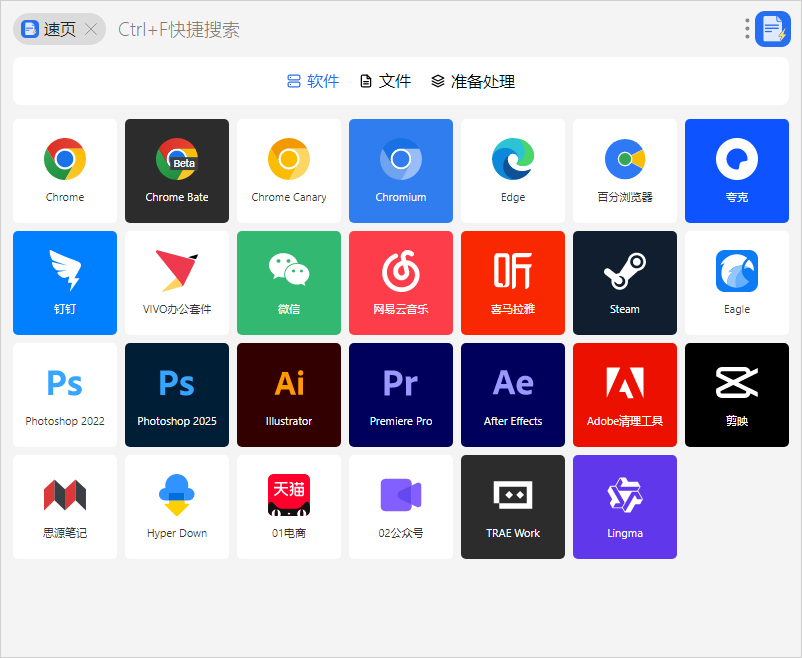This screenshot has height=658, width=802.
Task: Open the VIVO办公套件 tile
Action: 177,283
